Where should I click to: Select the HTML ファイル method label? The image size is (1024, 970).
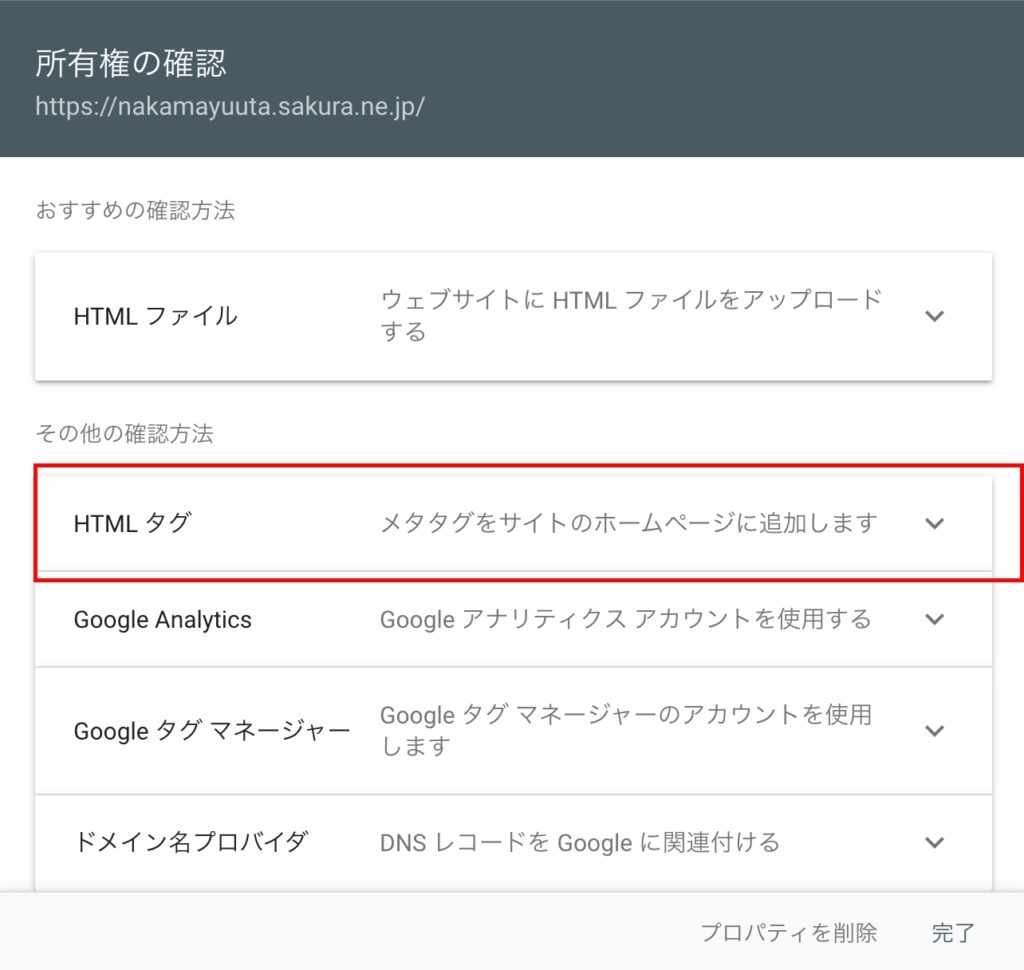155,316
